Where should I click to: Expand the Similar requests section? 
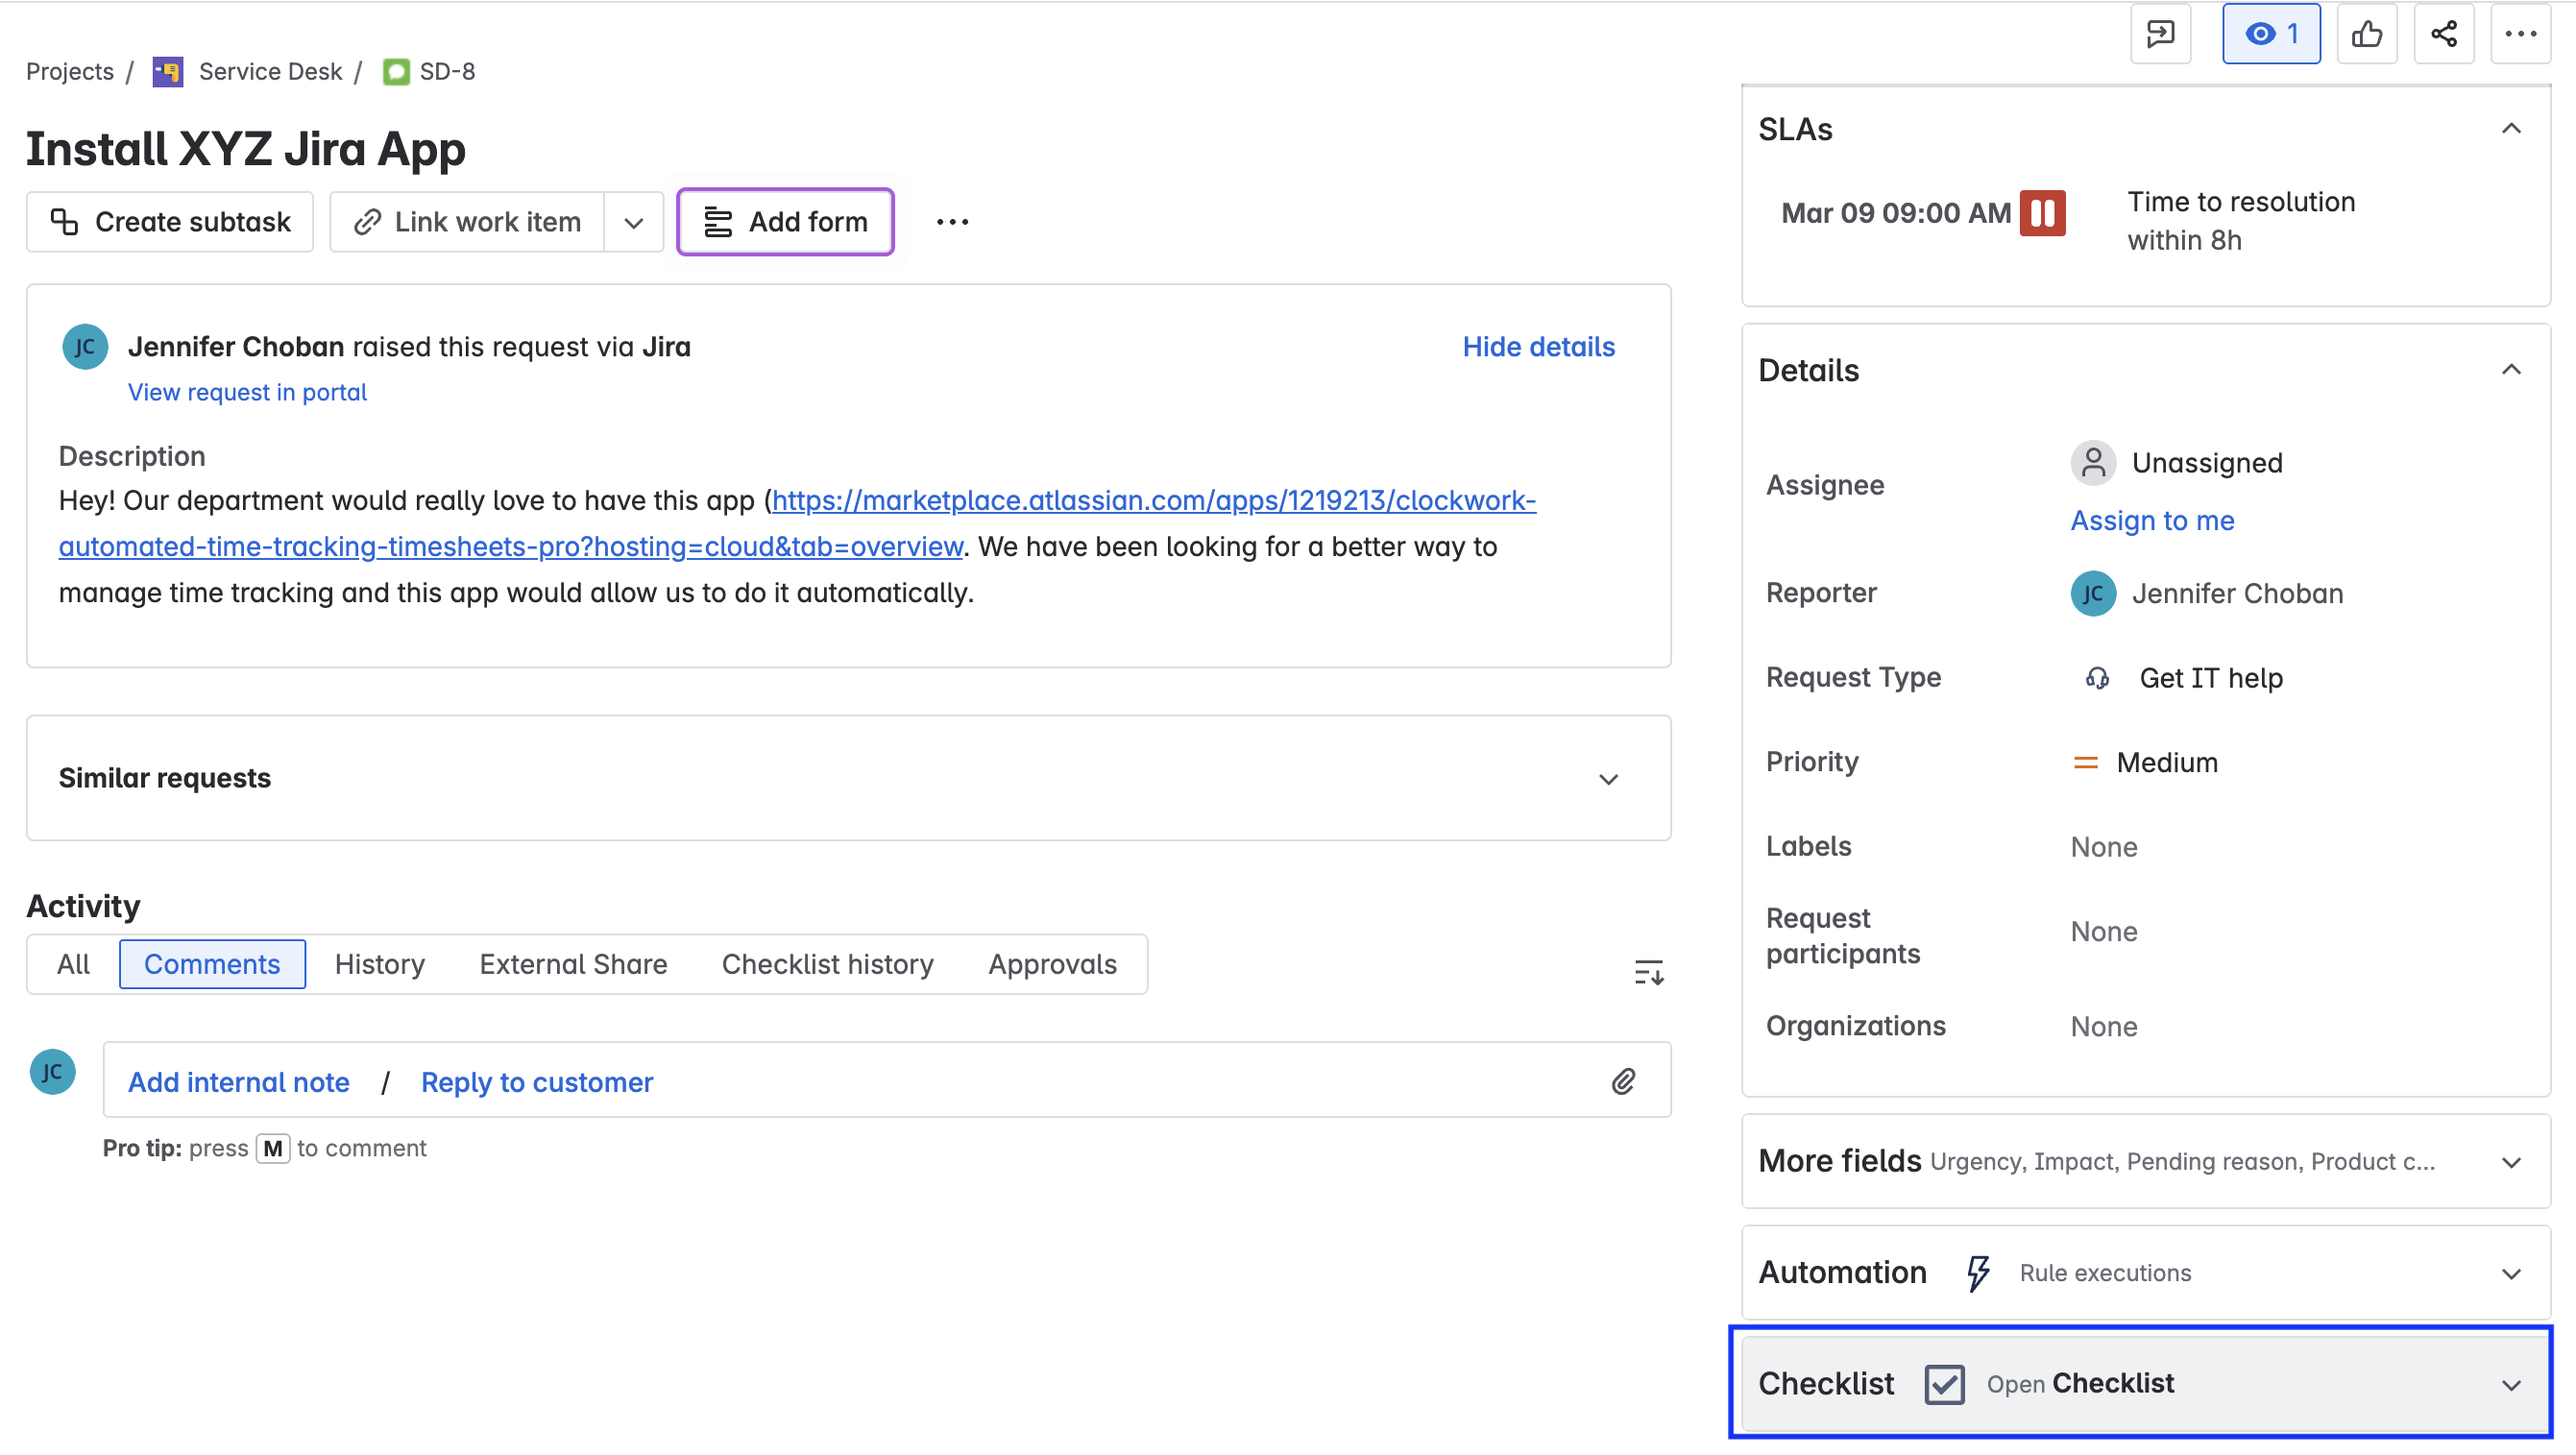click(1608, 779)
